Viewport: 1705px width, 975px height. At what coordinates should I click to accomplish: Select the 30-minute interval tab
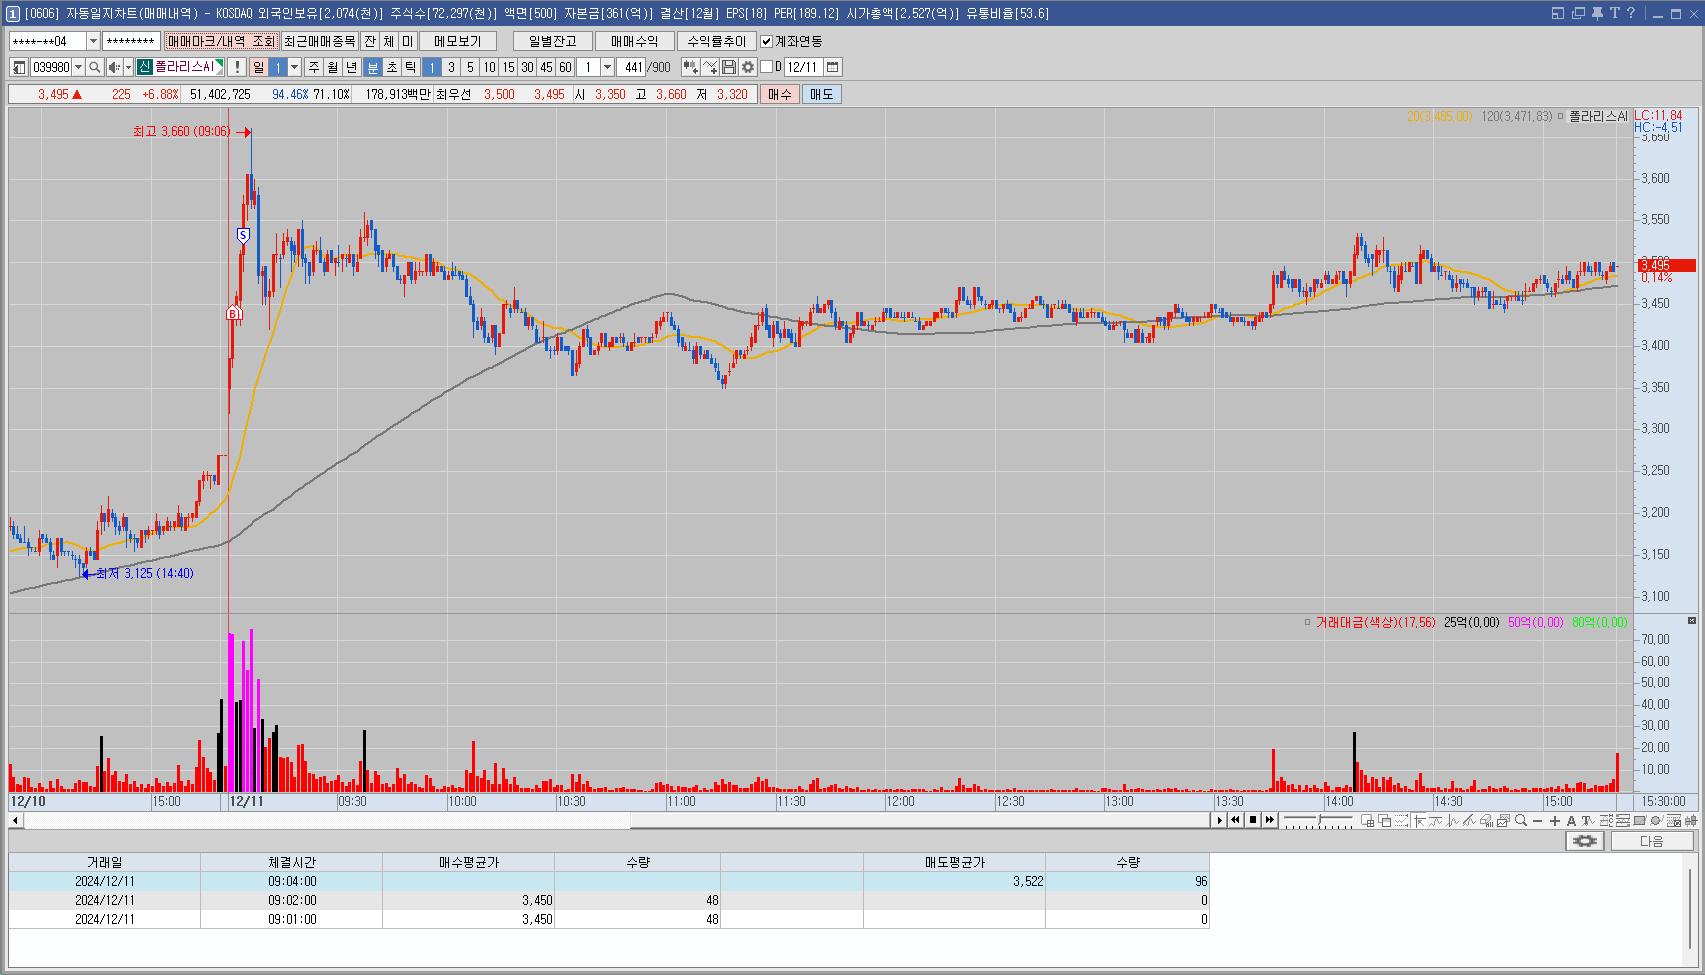(x=527, y=67)
